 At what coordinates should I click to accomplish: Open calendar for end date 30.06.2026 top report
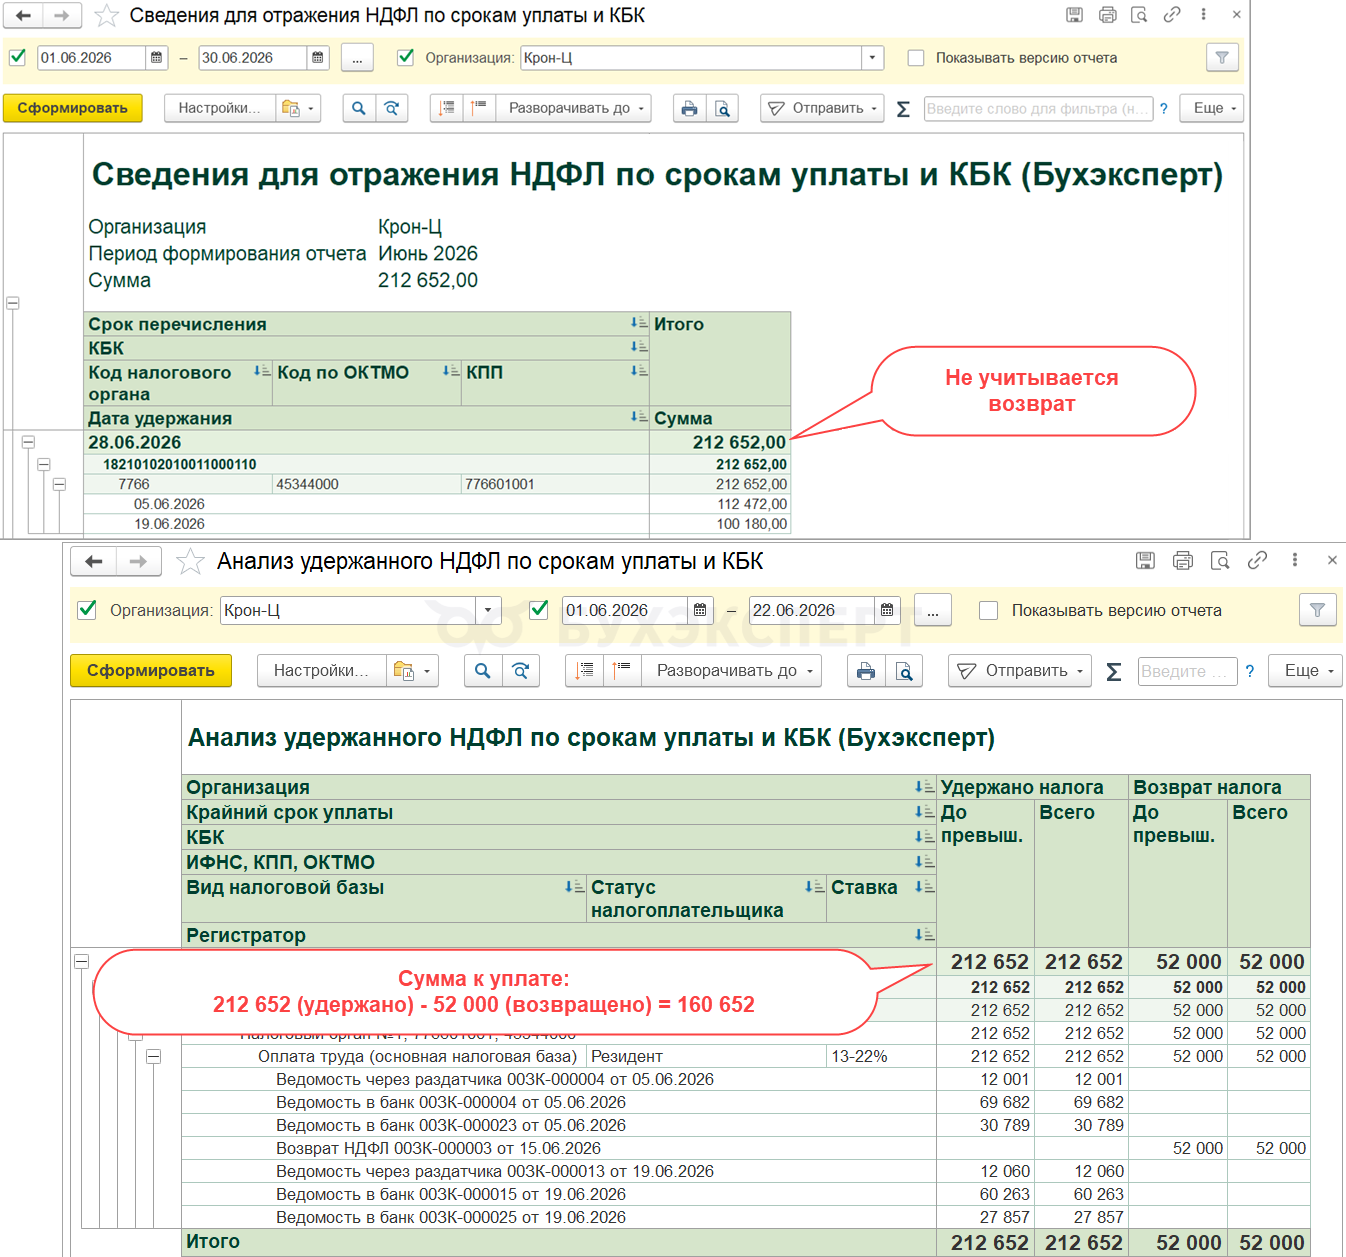(318, 58)
